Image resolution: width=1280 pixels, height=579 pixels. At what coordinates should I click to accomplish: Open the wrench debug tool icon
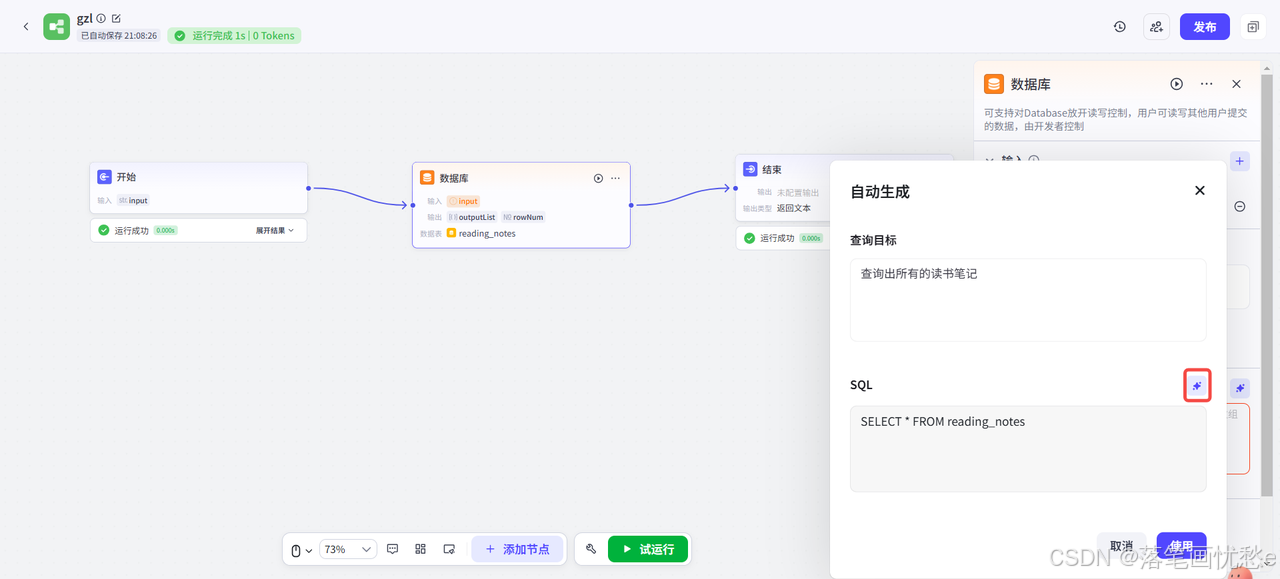click(x=591, y=549)
